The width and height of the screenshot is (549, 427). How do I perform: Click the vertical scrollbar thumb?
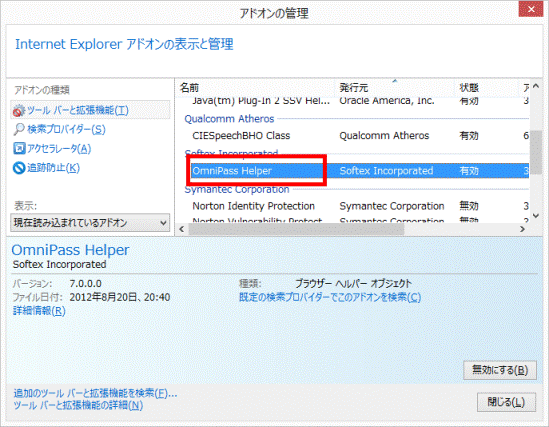coord(536,152)
